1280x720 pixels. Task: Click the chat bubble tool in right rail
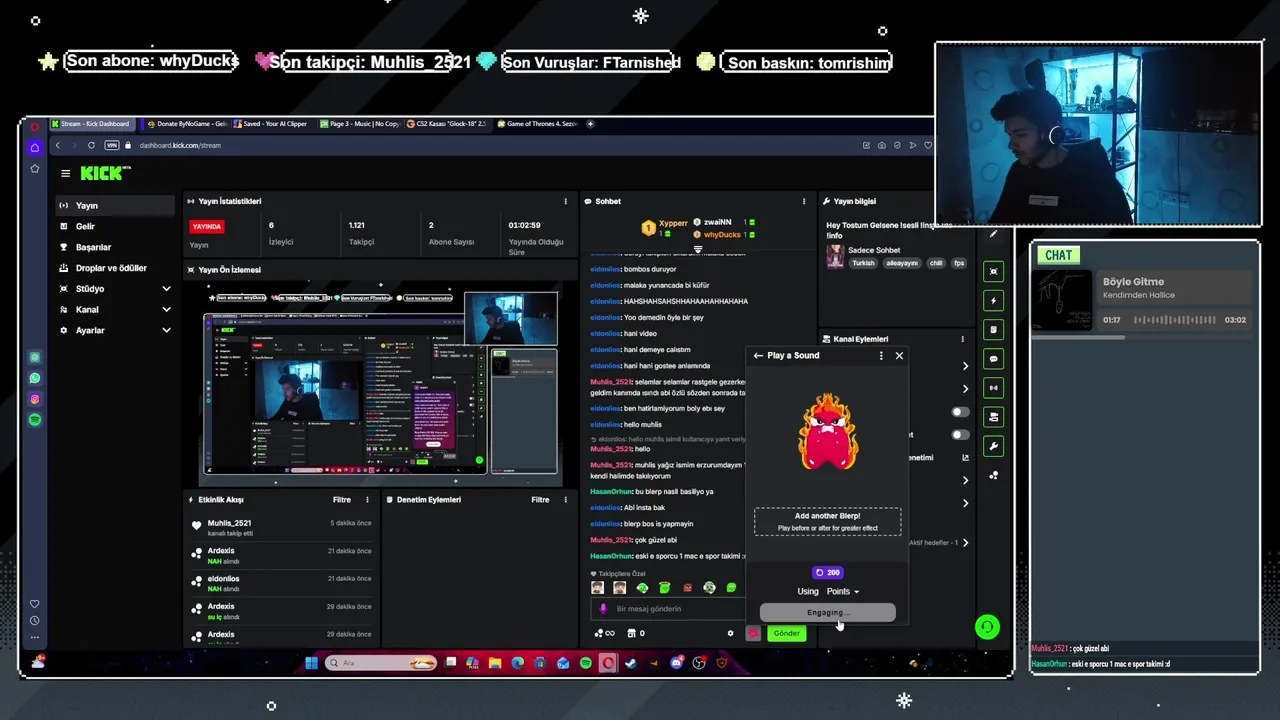tap(993, 358)
